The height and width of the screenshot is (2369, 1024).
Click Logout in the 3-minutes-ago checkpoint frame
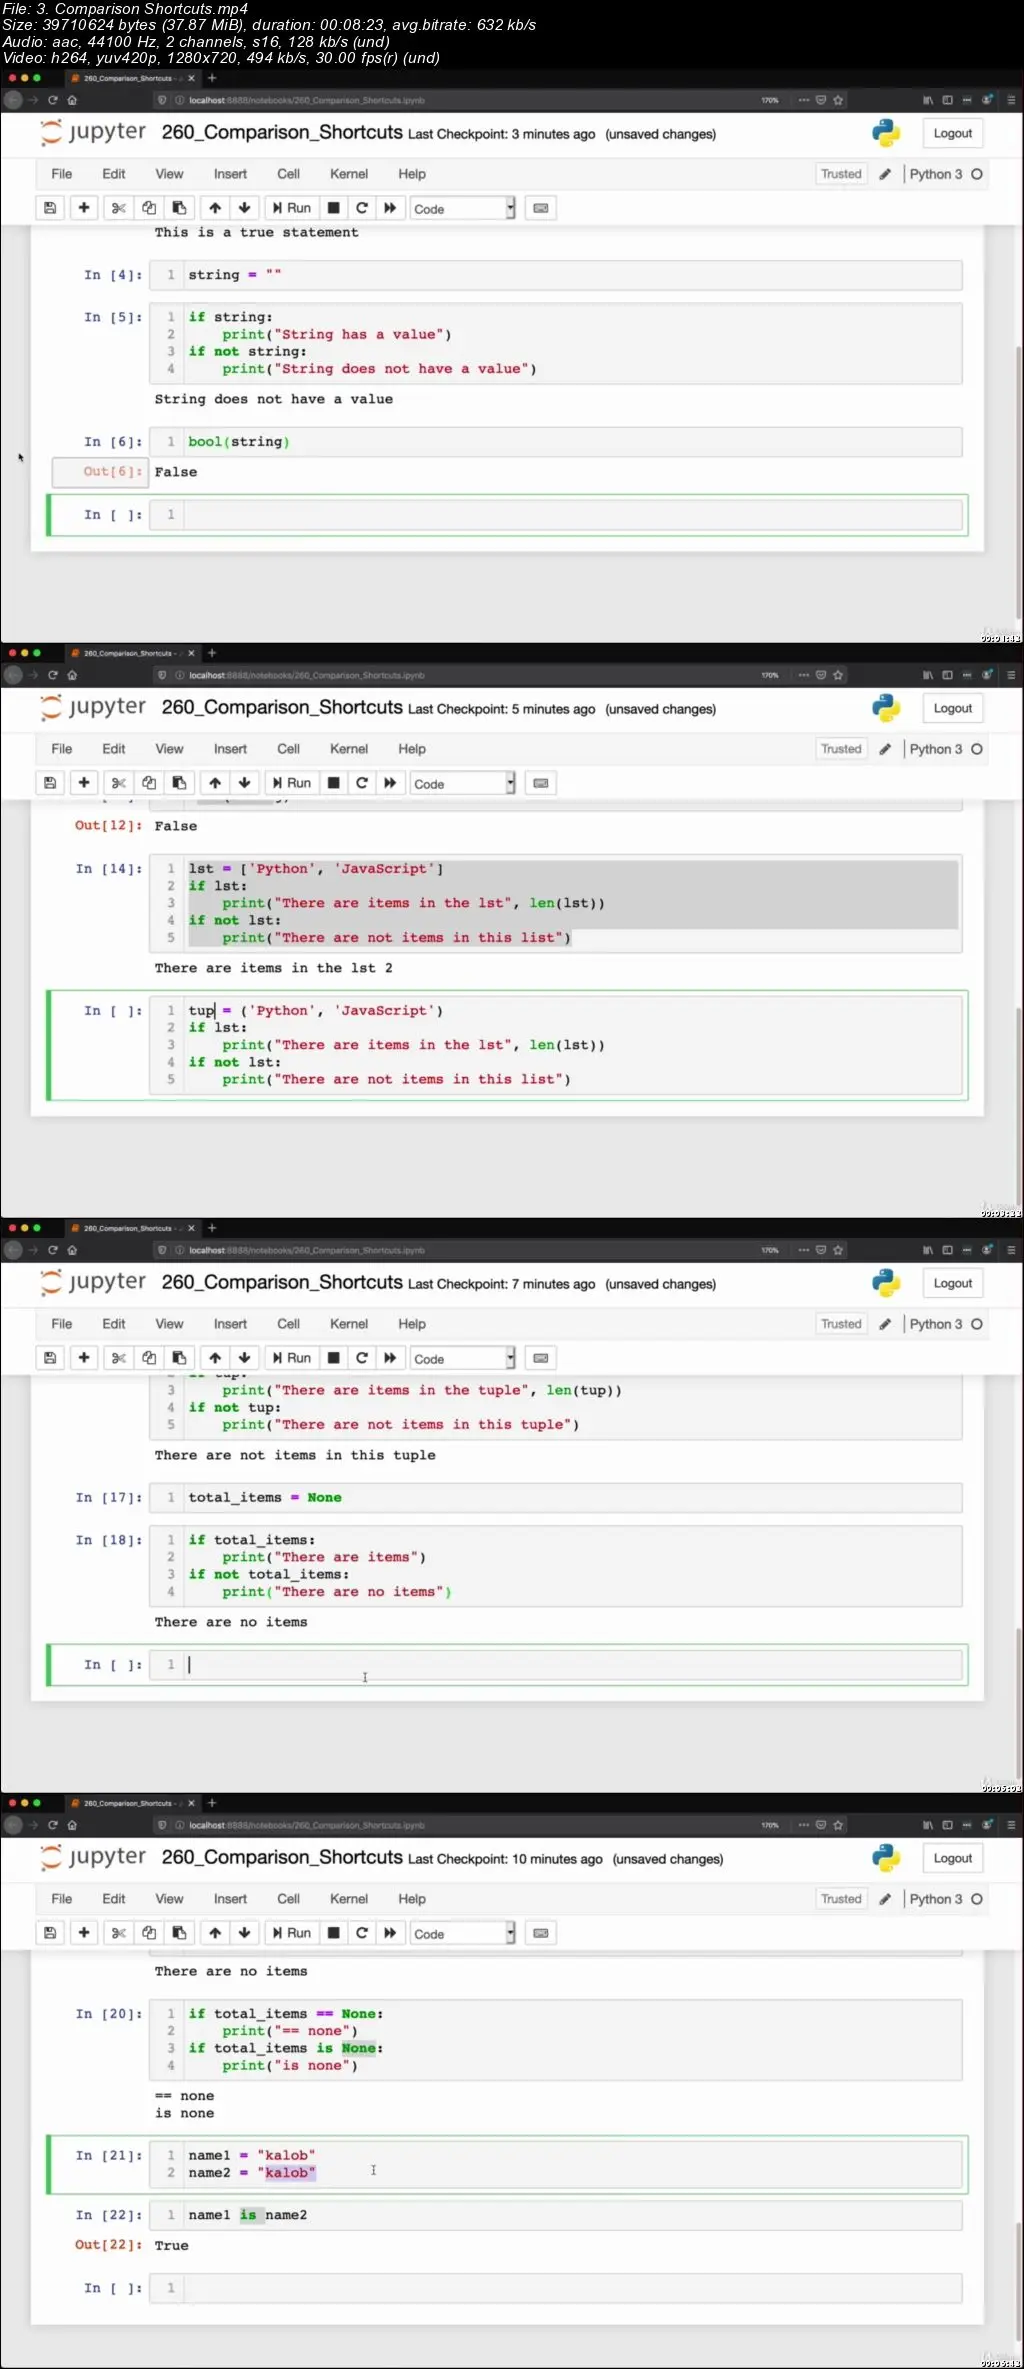point(952,133)
